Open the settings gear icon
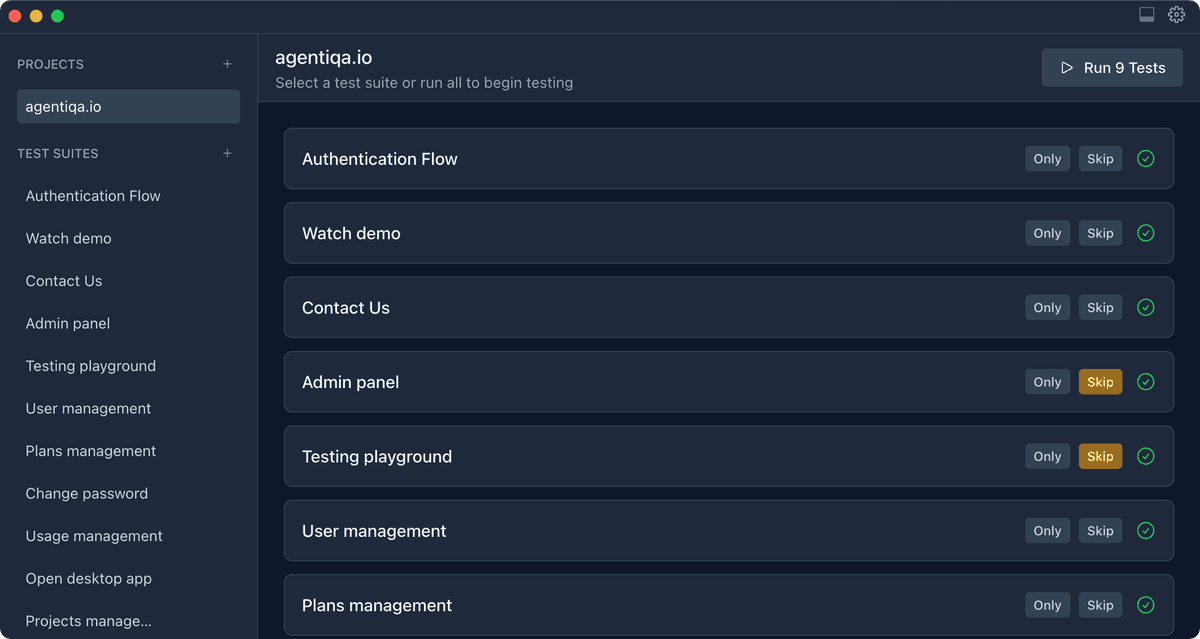The image size is (1200, 639). (1177, 14)
